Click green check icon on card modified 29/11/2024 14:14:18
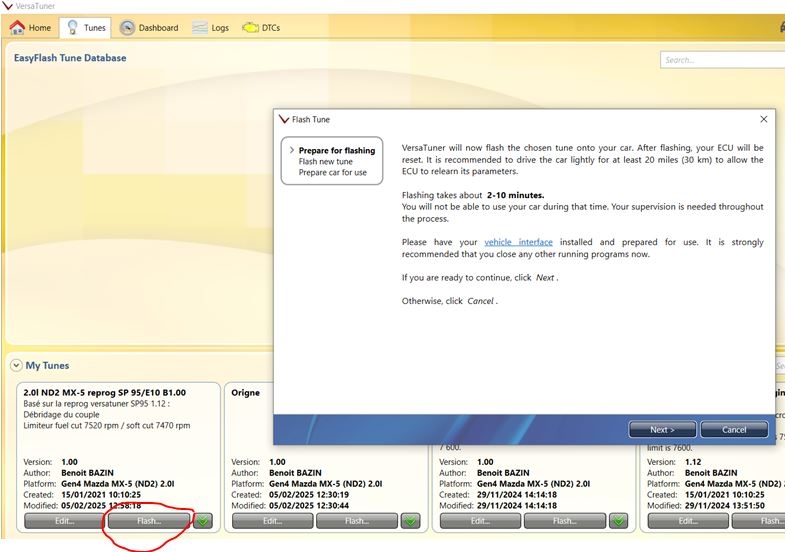Viewport: 785px width, 552px height. click(619, 521)
